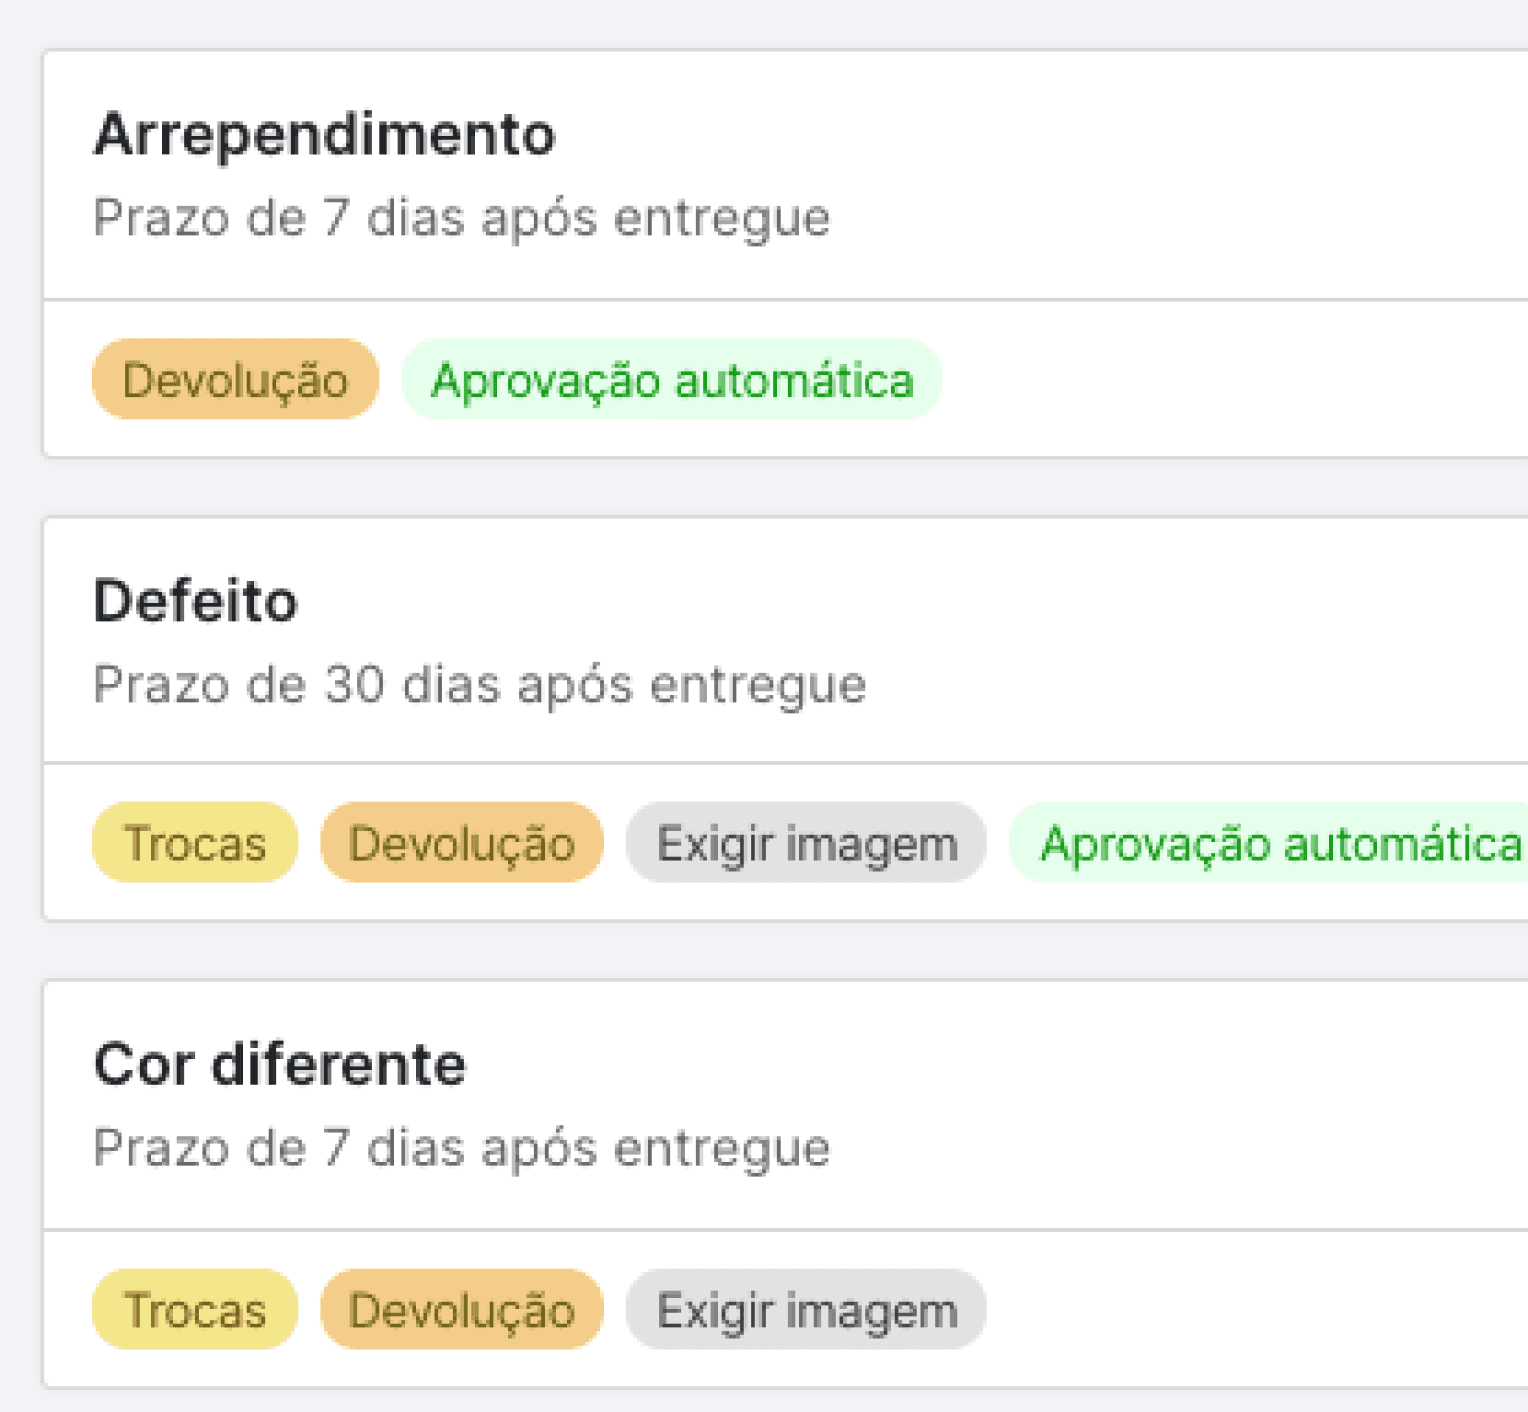The image size is (1528, 1412).
Task: Select the Aprovação automática tag in Arrependimento
Action: tap(672, 380)
